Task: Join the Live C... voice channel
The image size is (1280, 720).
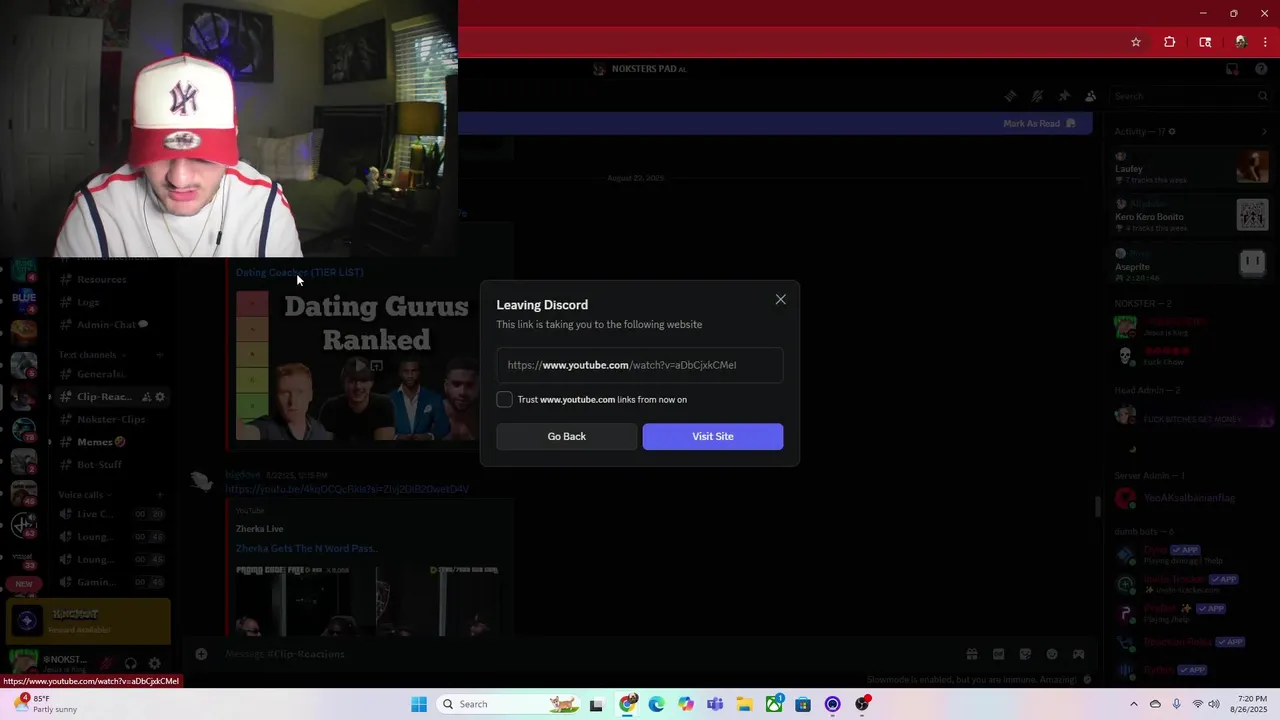Action: click(x=95, y=514)
